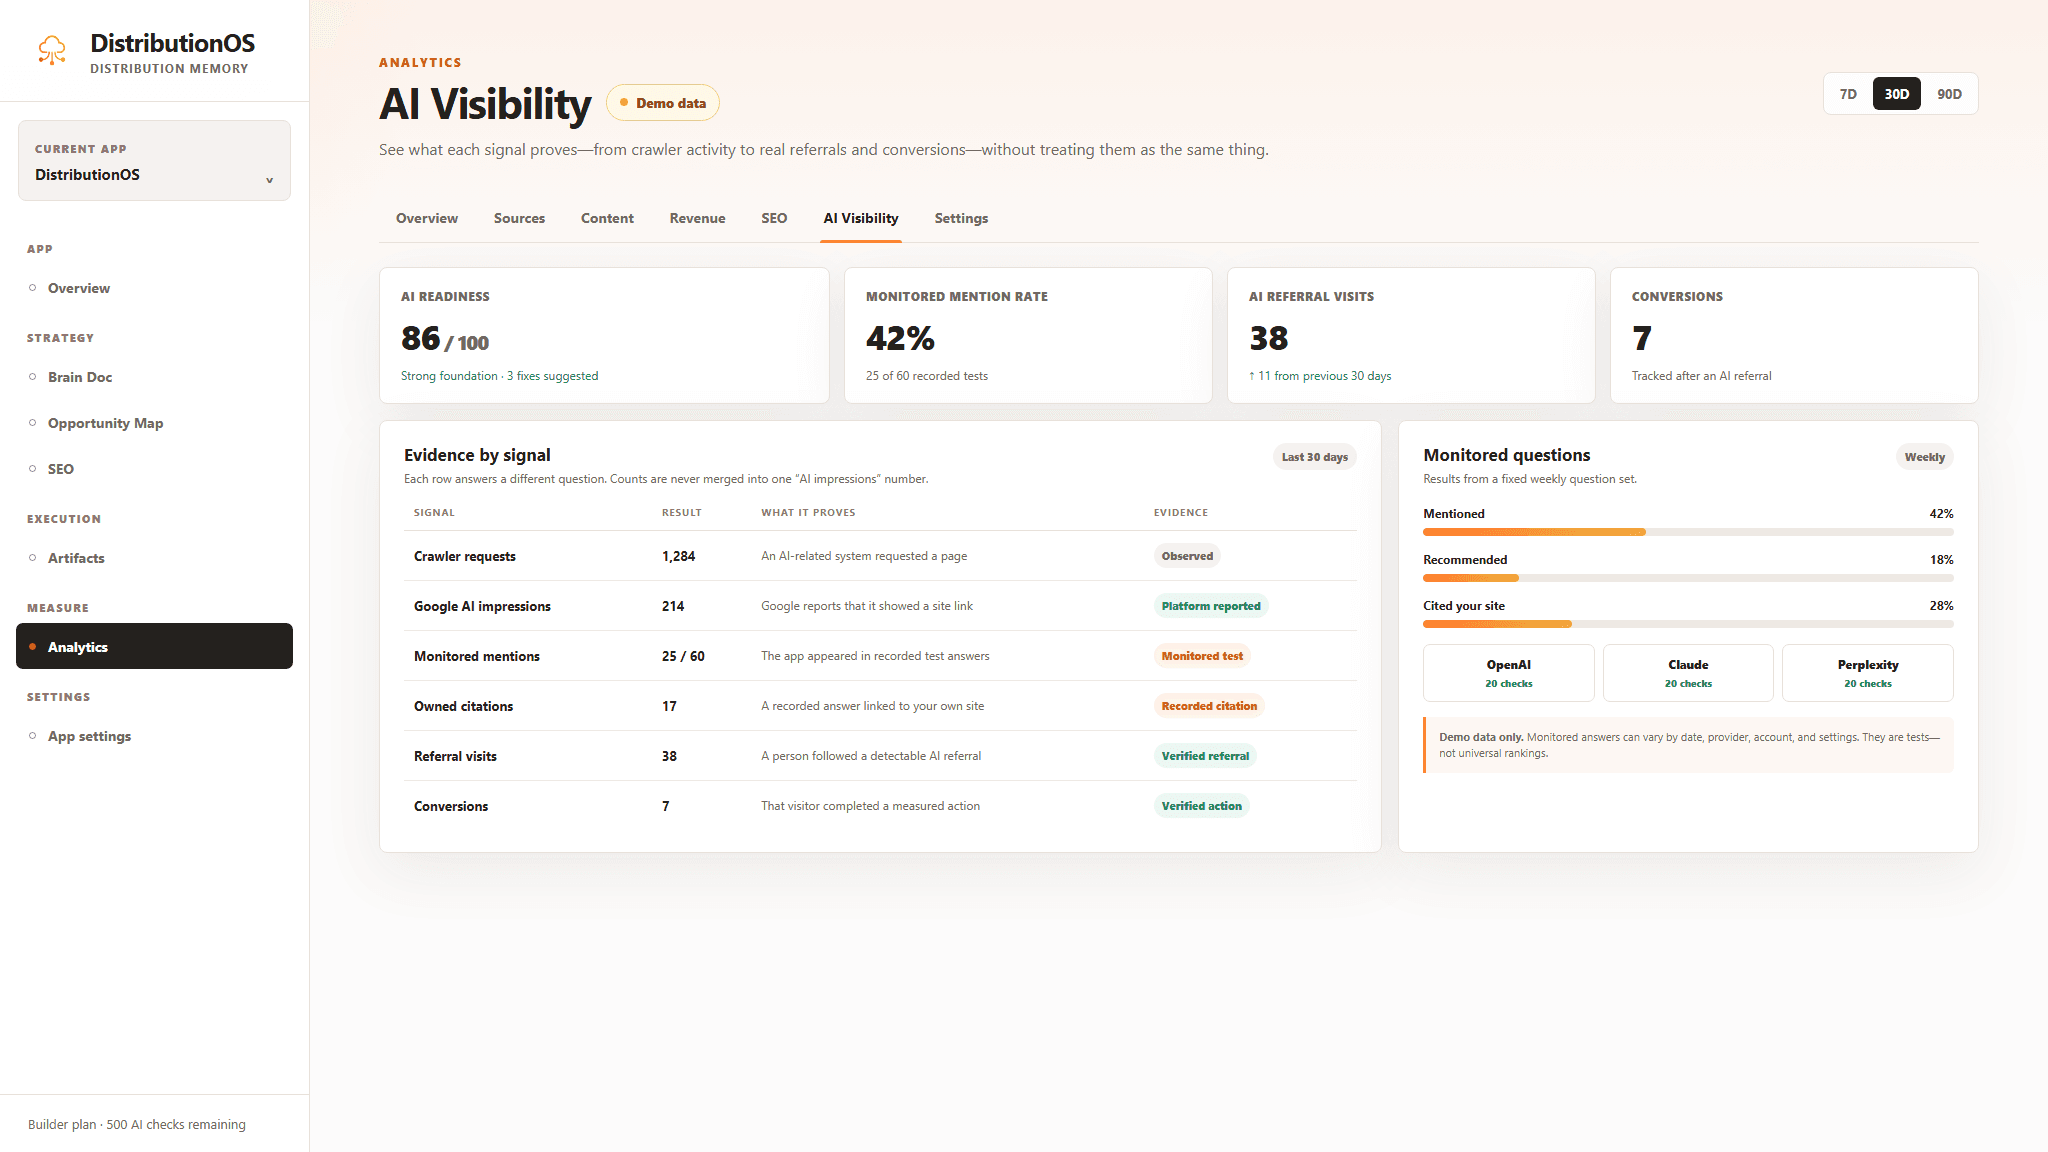Click Builder plan AI checks remaining text
Image resolution: width=2048 pixels, height=1152 pixels.
pyautogui.click(x=137, y=1124)
